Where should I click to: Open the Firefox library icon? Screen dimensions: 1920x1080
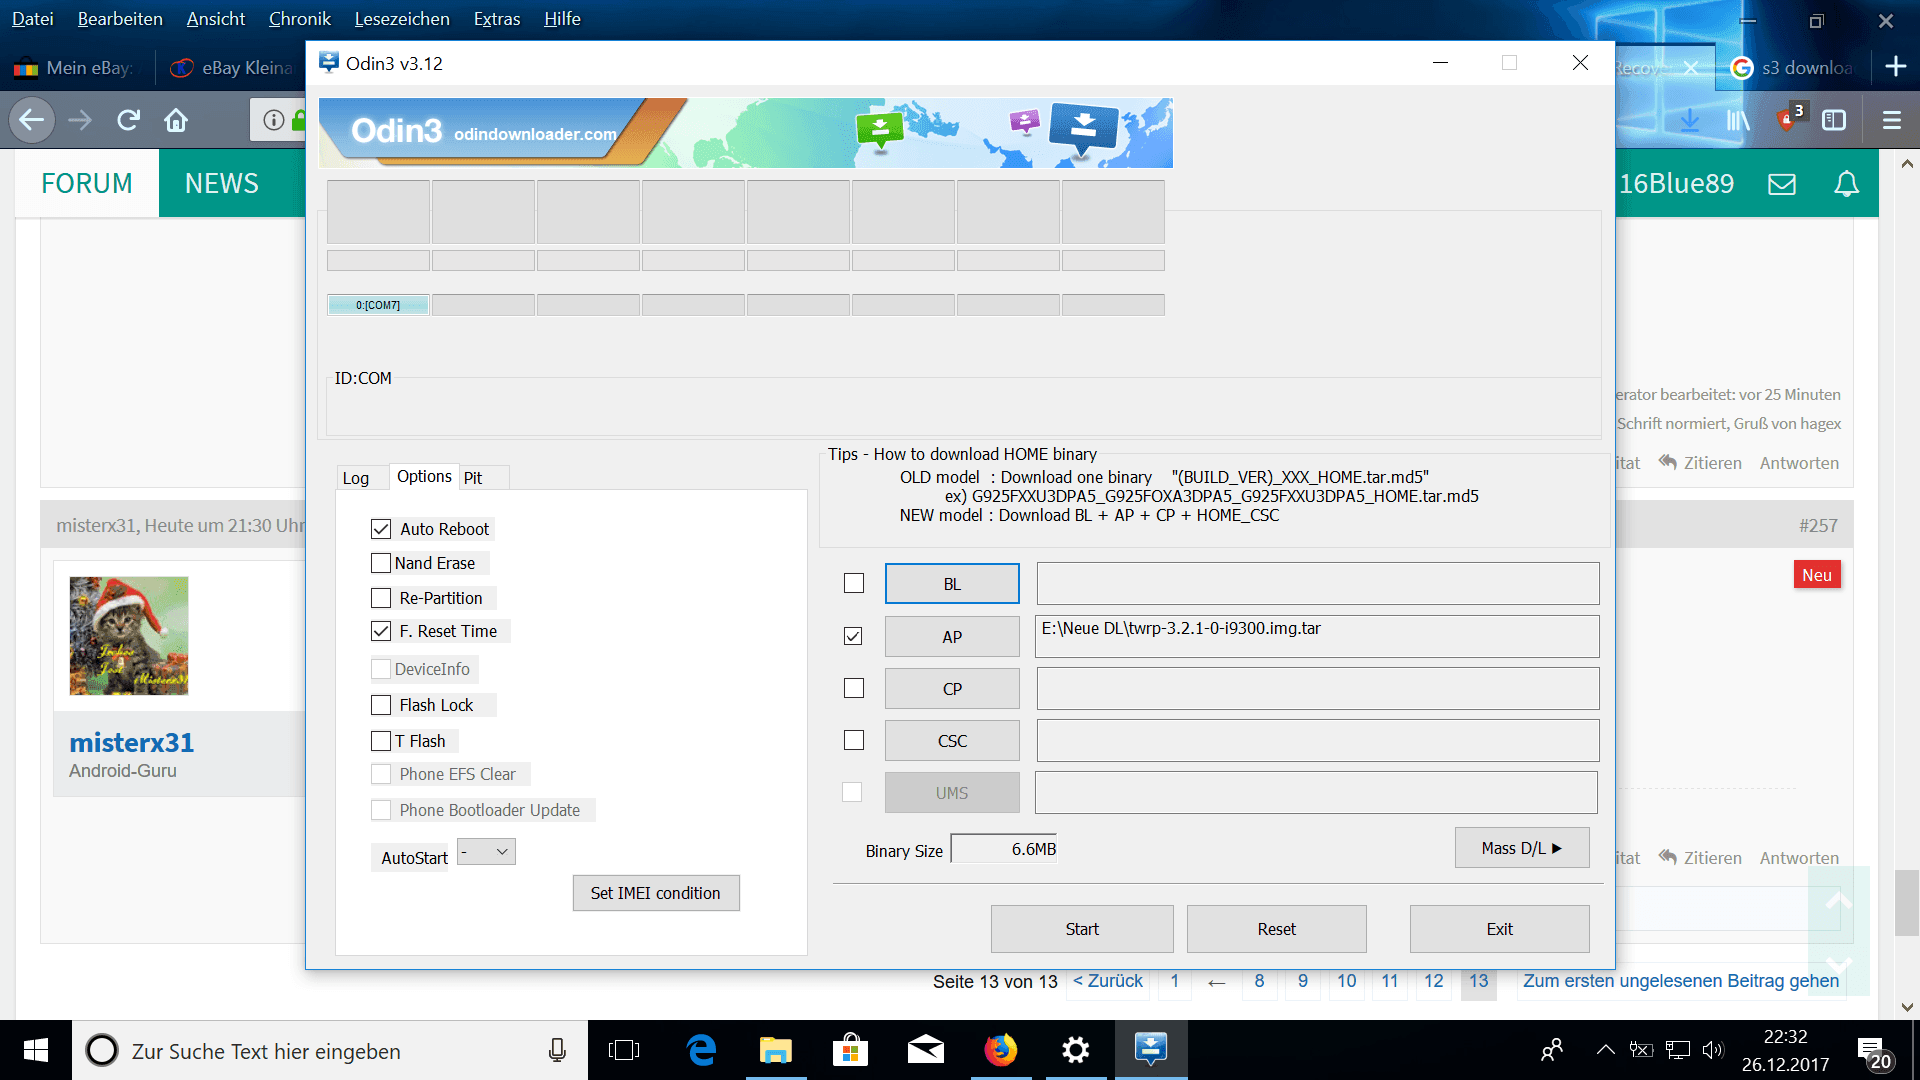coord(1738,121)
